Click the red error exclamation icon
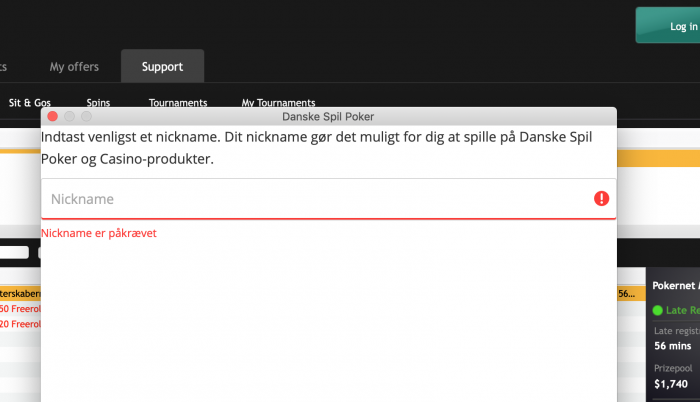The height and width of the screenshot is (402, 700). [x=601, y=198]
